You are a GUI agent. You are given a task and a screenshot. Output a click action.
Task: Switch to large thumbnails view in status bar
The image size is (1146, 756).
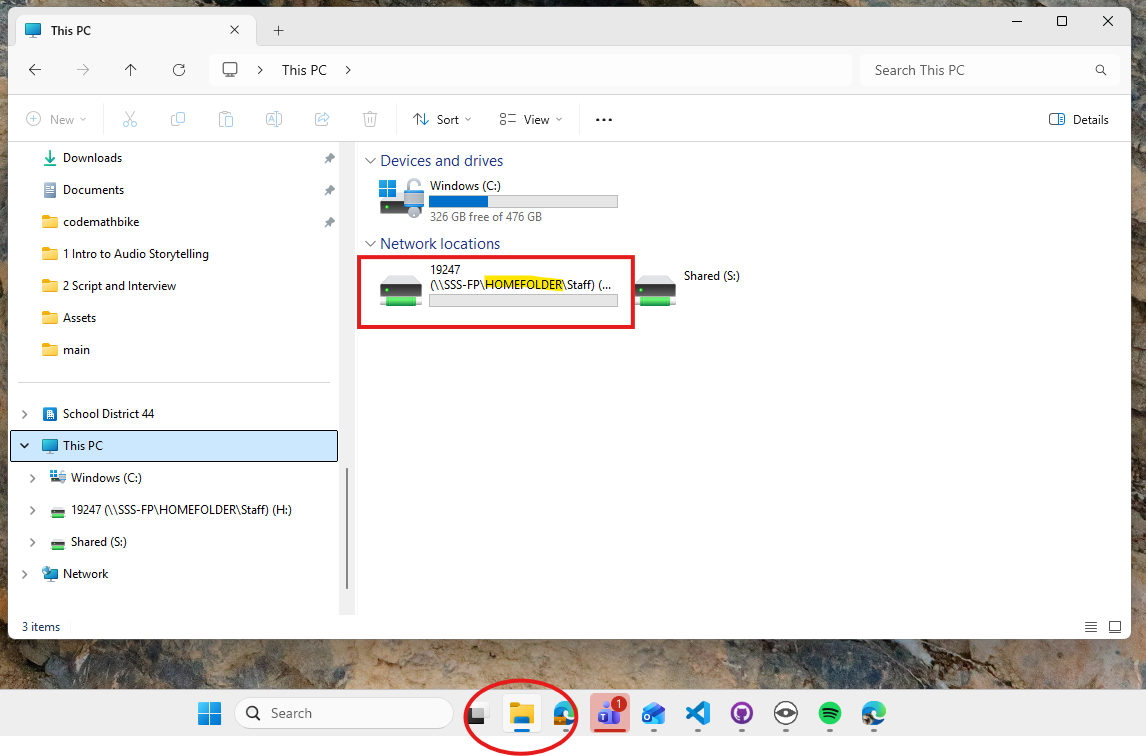click(1115, 627)
